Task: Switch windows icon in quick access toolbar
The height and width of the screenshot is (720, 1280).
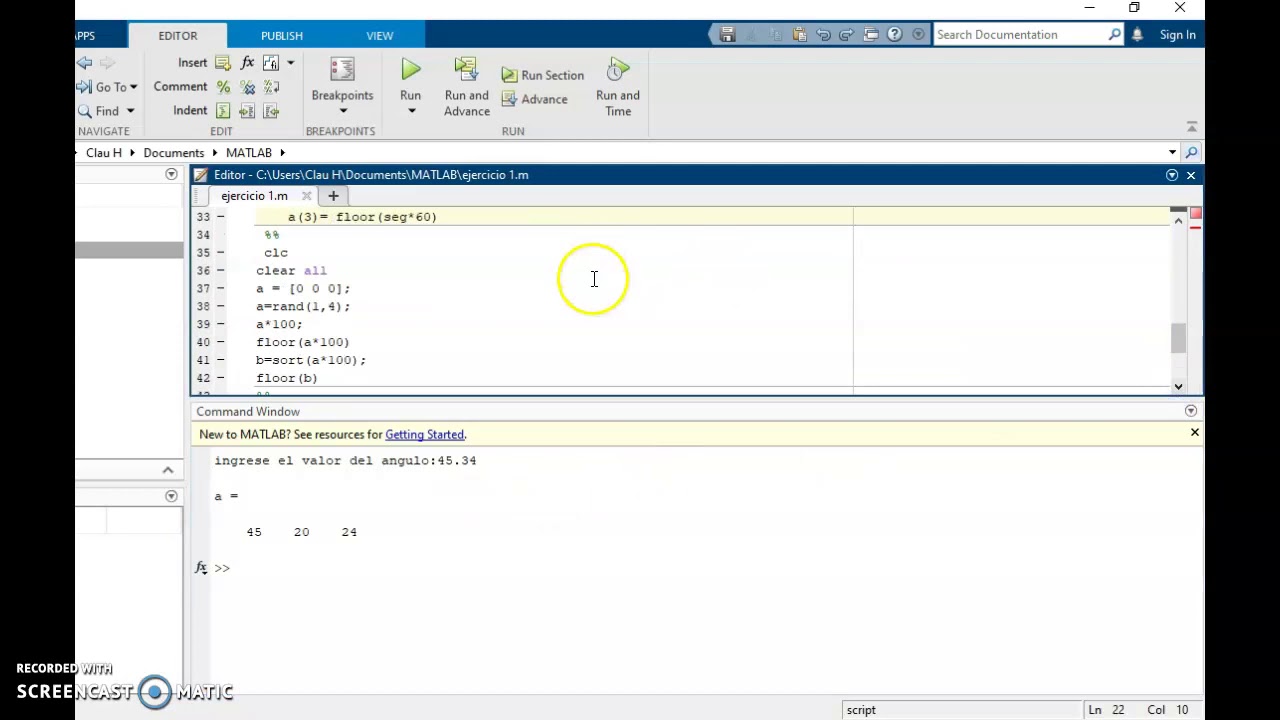Action: pyautogui.click(x=871, y=35)
